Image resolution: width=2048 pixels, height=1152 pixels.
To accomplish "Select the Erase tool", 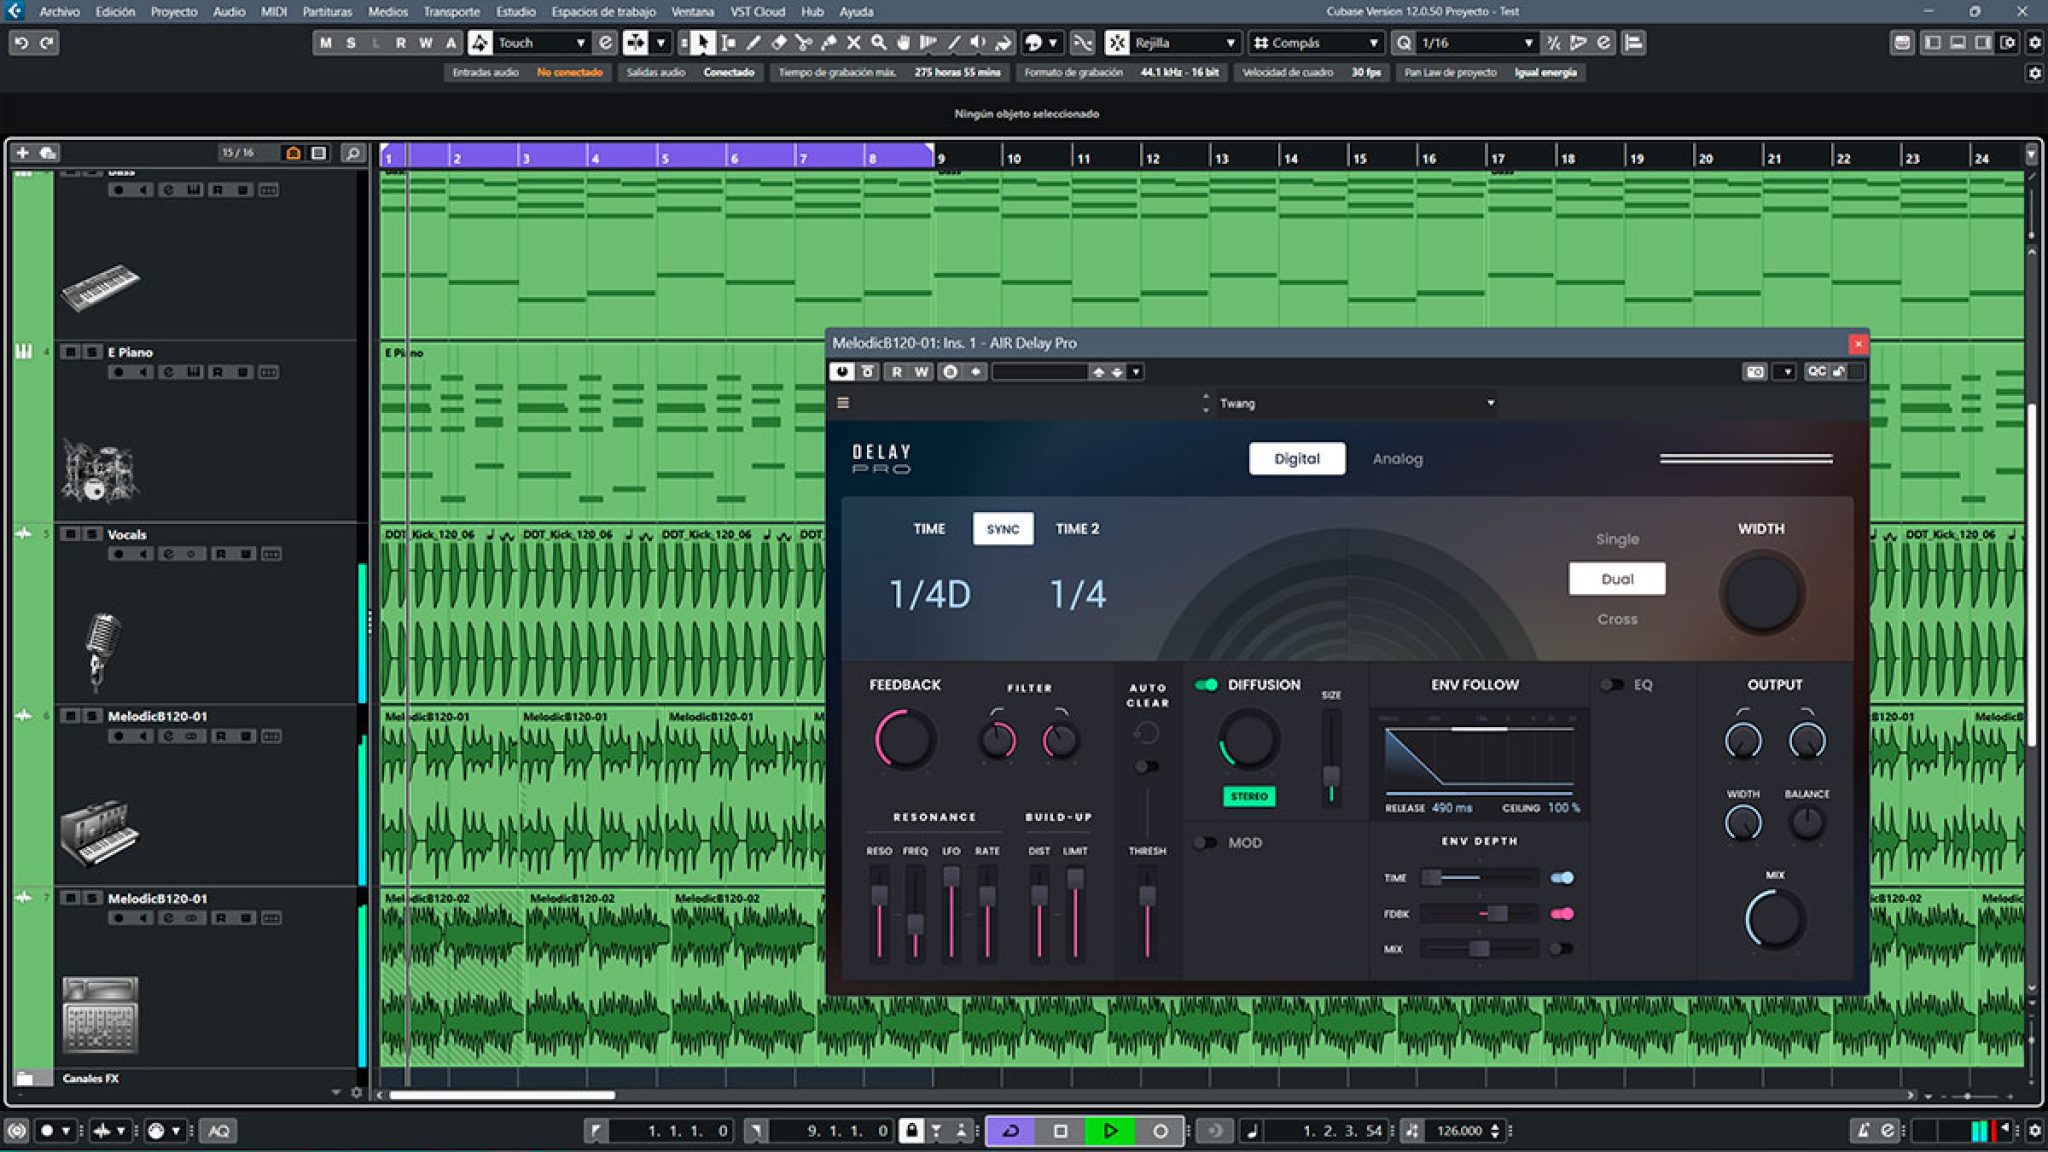I will [x=778, y=43].
